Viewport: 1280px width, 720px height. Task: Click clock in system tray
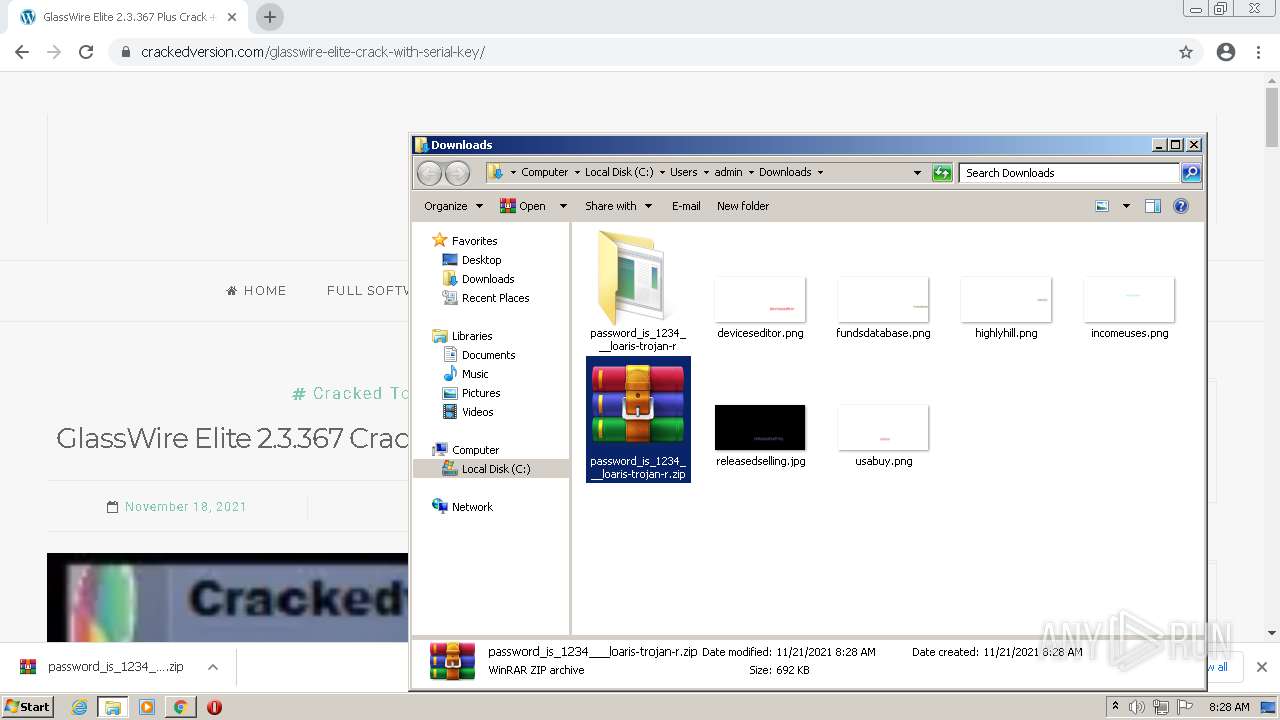point(1229,707)
